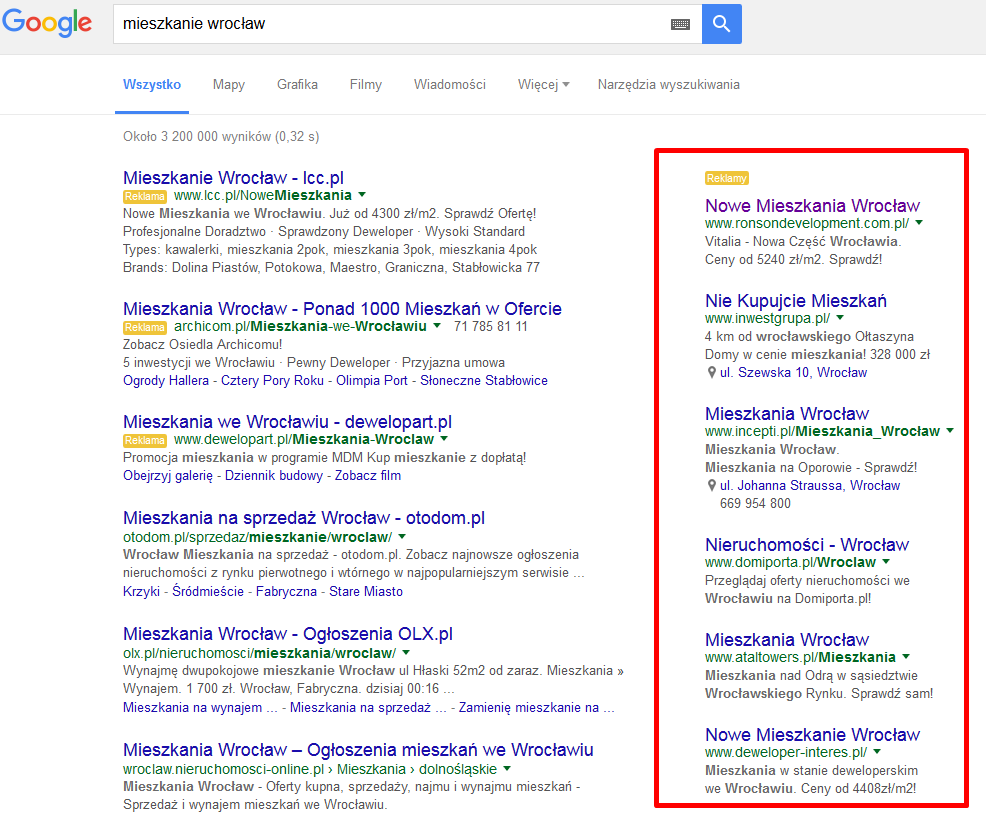Image resolution: width=986 pixels, height=822 pixels.
Task: Select the Wszystko tab
Action: [152, 84]
